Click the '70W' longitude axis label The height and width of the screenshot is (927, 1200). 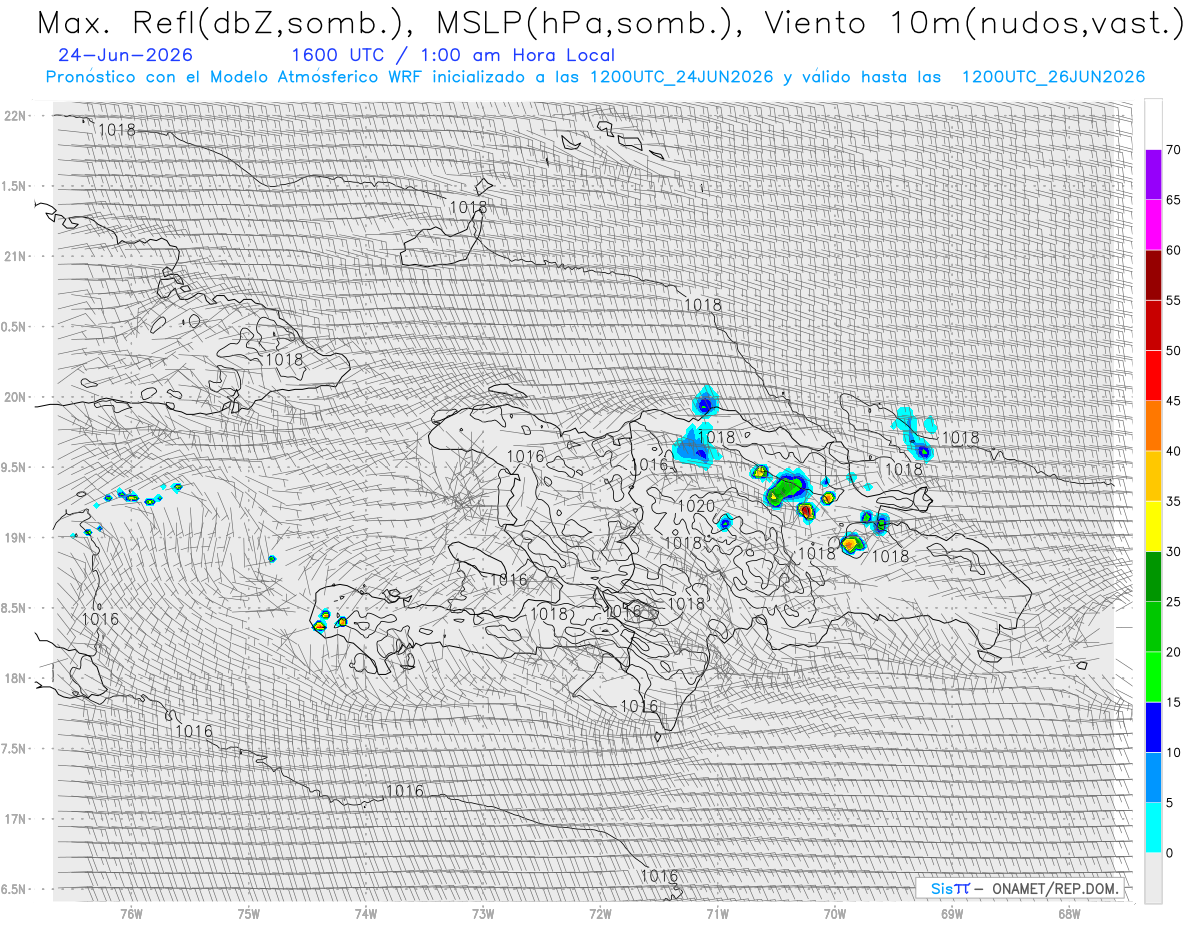(x=835, y=913)
